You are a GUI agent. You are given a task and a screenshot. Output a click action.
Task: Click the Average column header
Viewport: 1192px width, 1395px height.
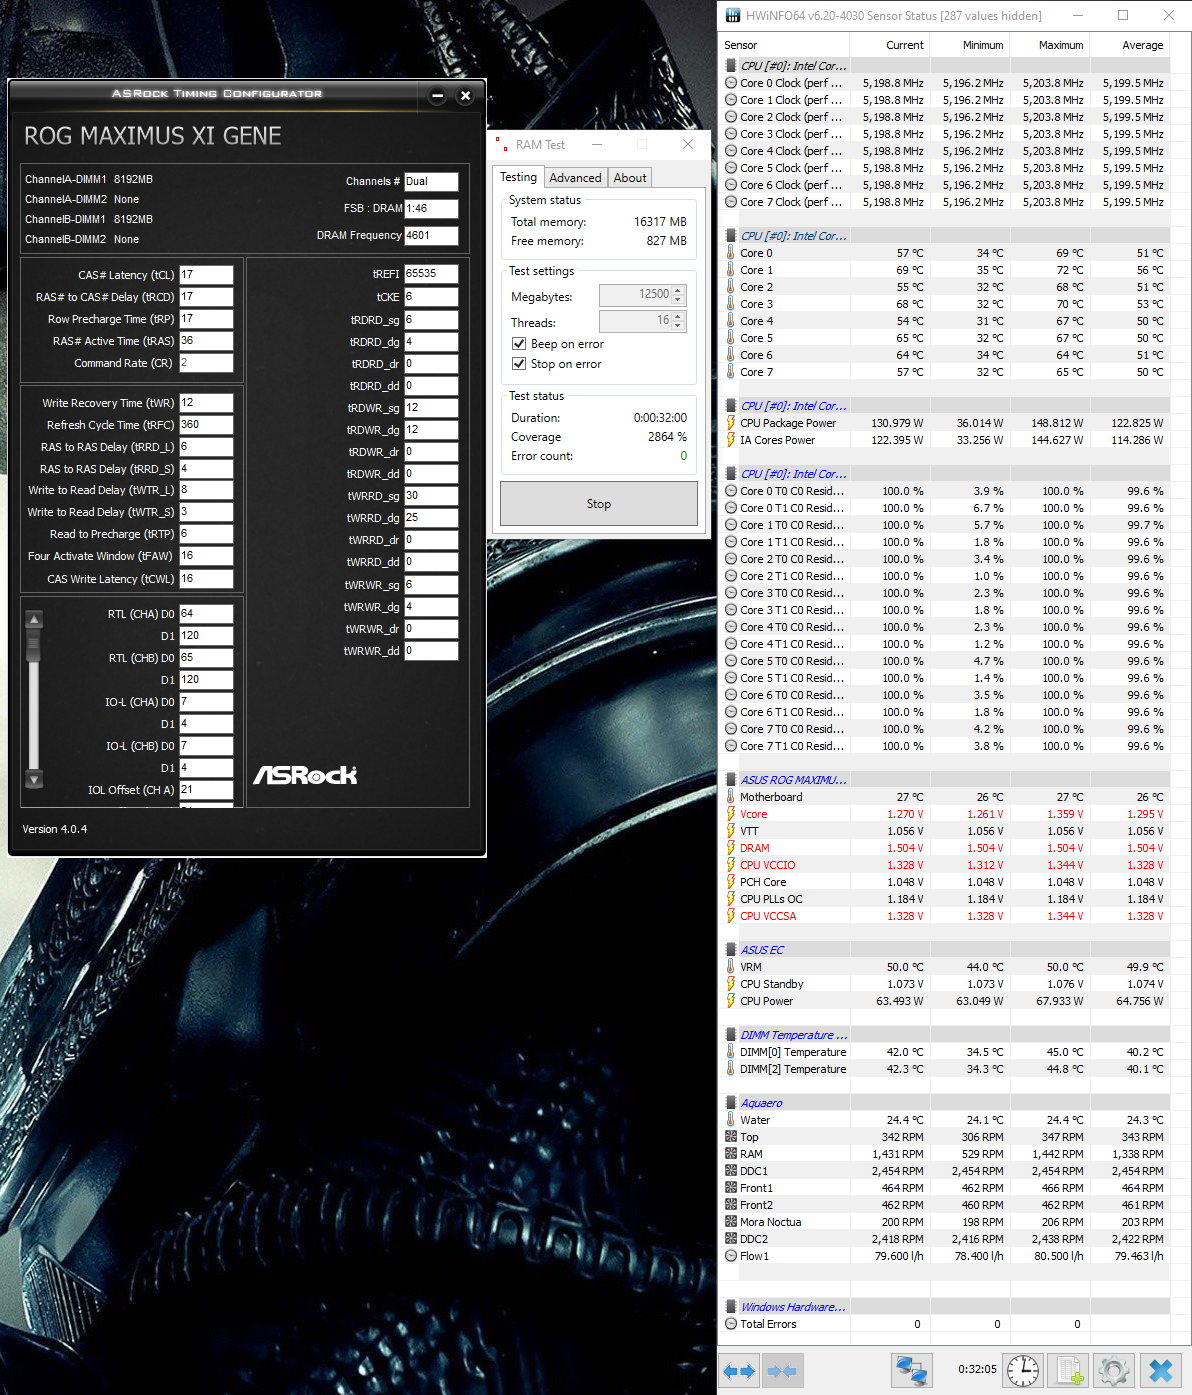[1130, 45]
